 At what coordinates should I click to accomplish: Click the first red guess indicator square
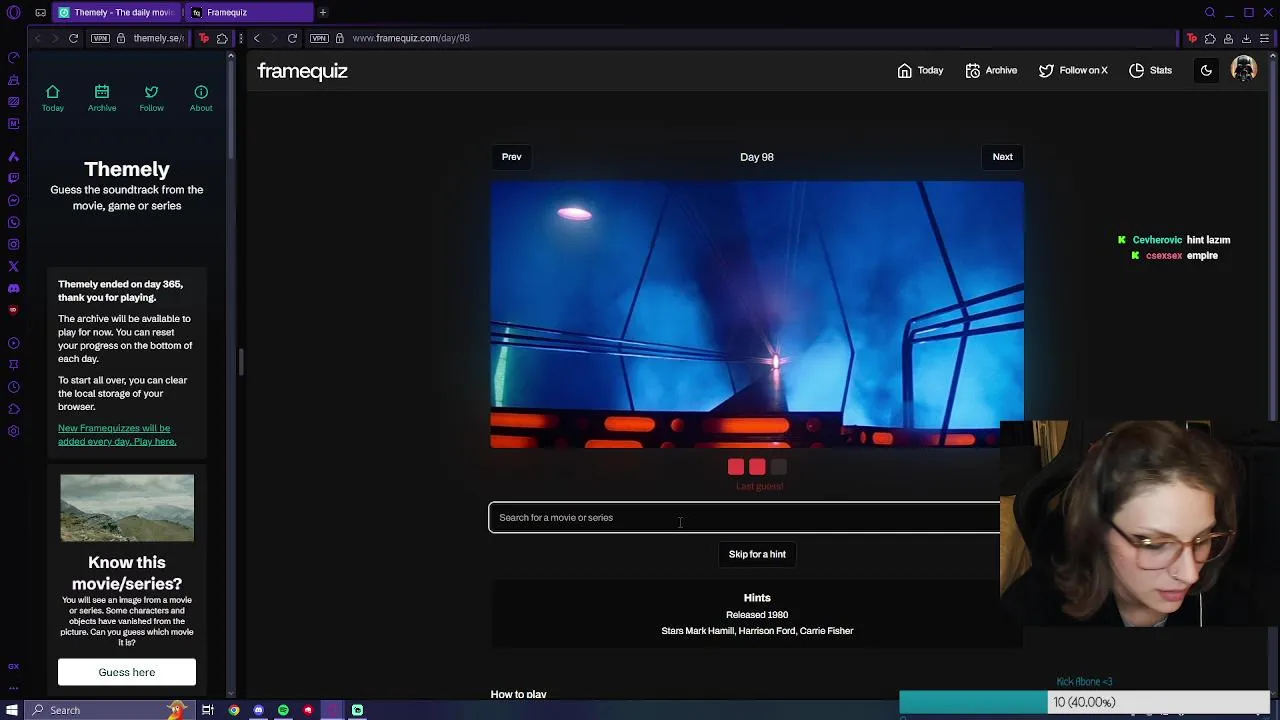[736, 467]
